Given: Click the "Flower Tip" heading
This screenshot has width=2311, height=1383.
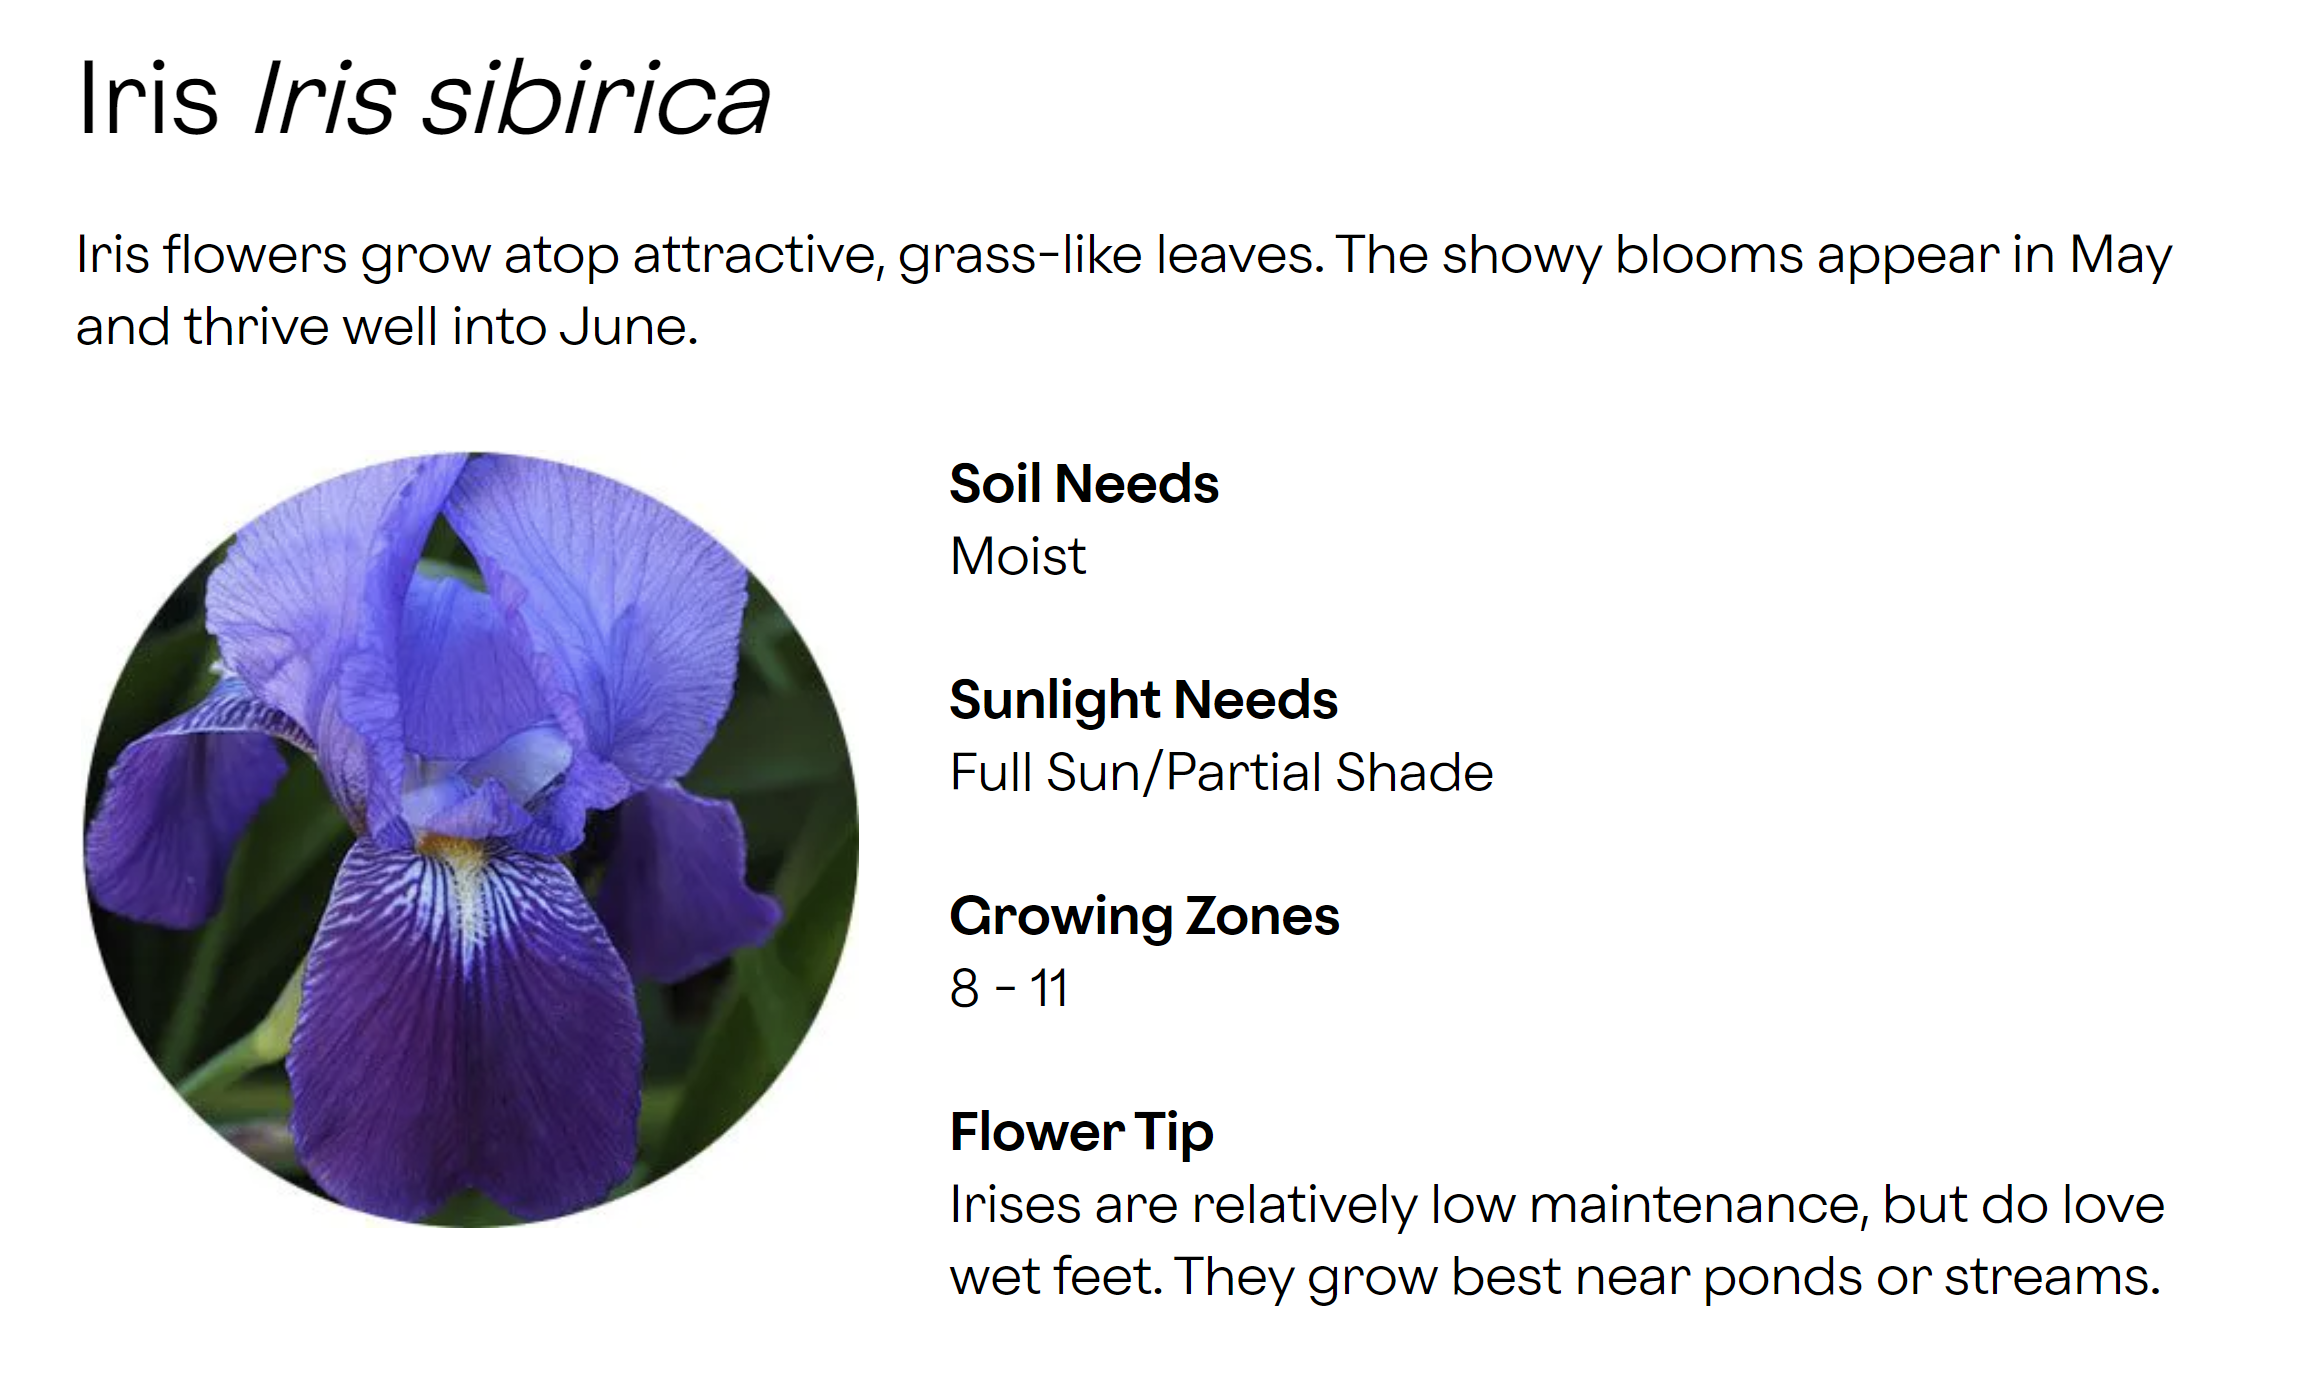Looking at the screenshot, I should click(1081, 1132).
